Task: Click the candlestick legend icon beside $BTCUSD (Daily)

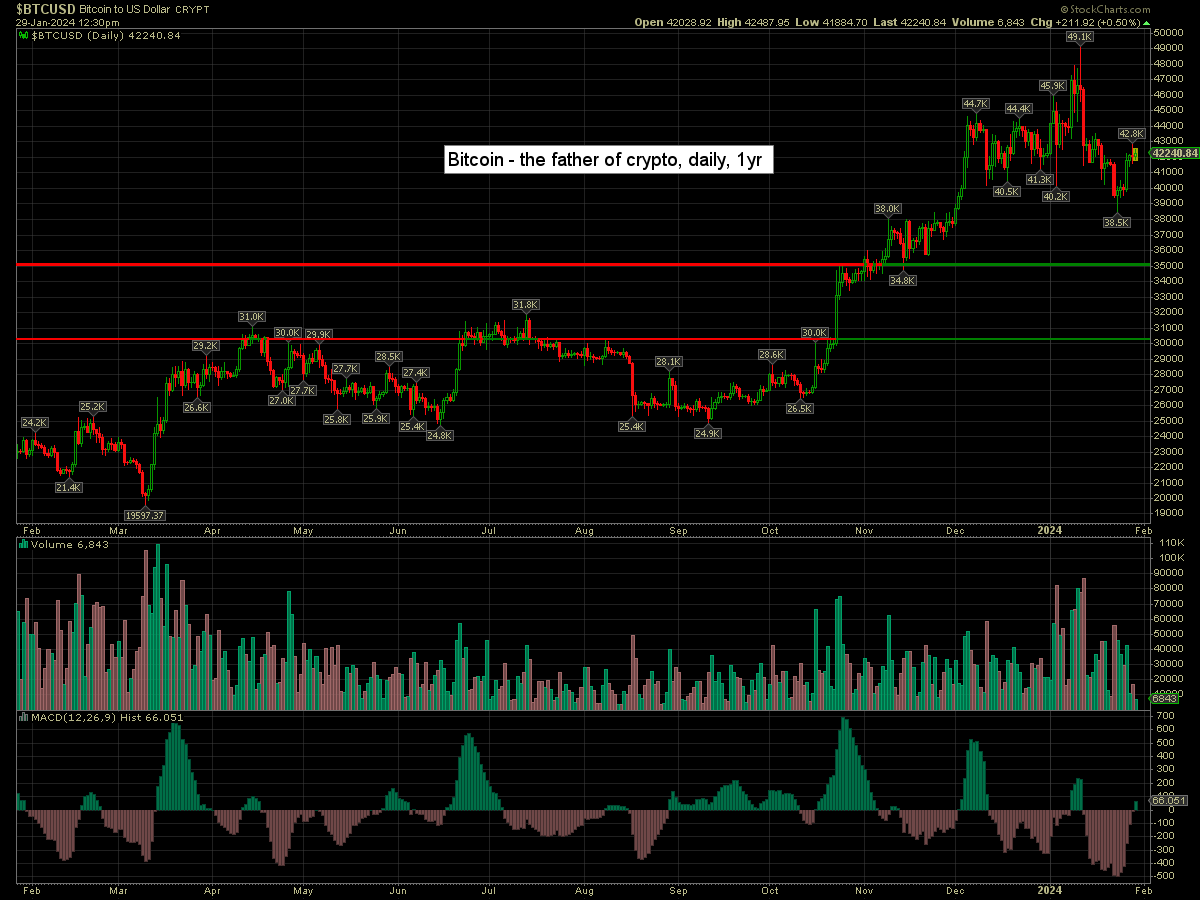Action: (x=25, y=35)
